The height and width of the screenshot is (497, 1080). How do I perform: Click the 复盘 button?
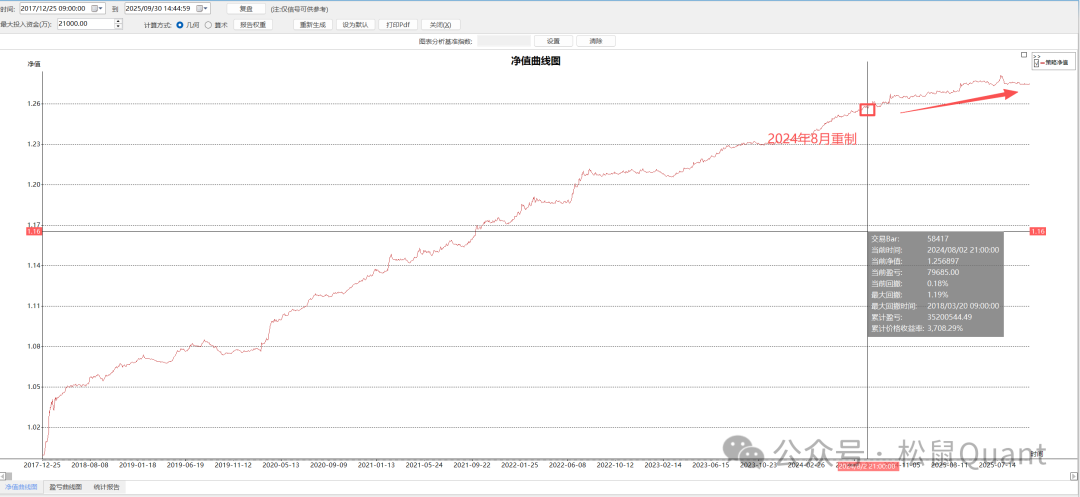pyautogui.click(x=245, y=8)
